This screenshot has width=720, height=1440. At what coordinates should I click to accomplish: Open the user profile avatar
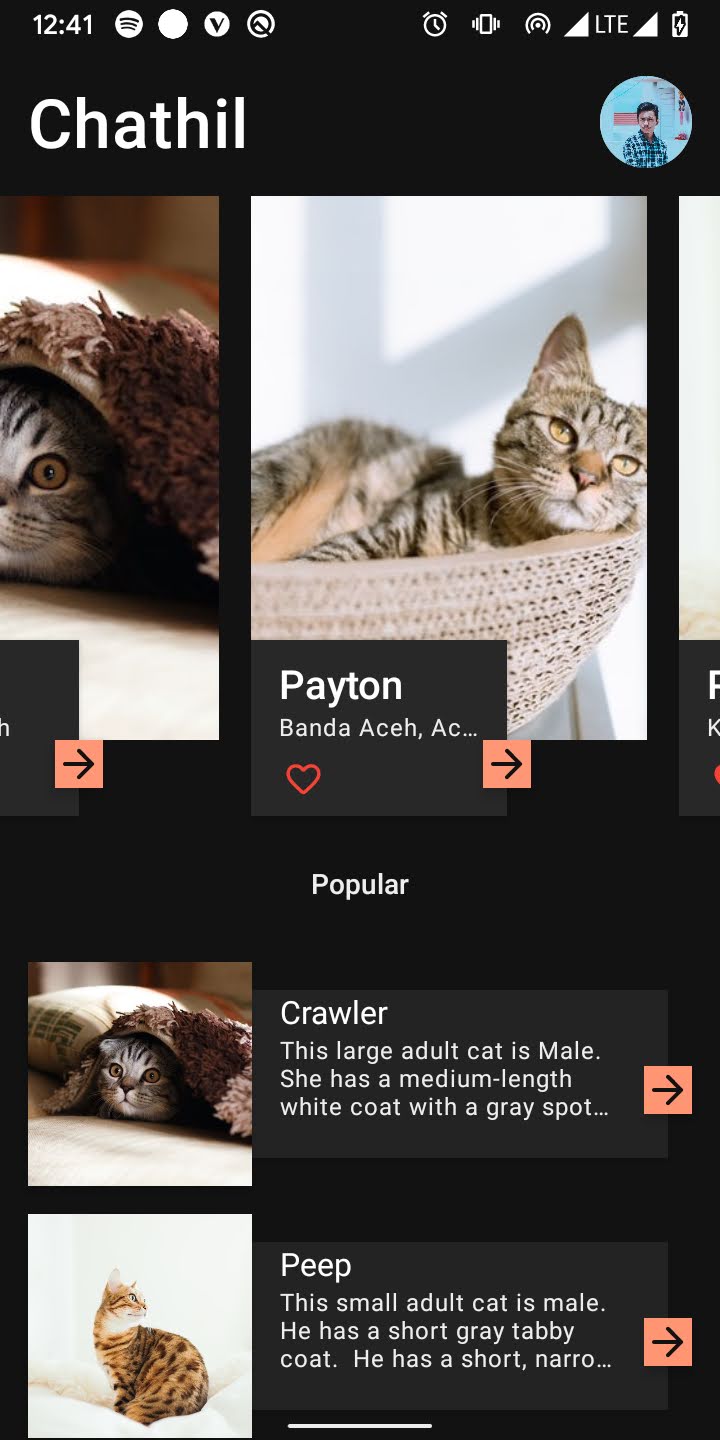[x=646, y=122]
